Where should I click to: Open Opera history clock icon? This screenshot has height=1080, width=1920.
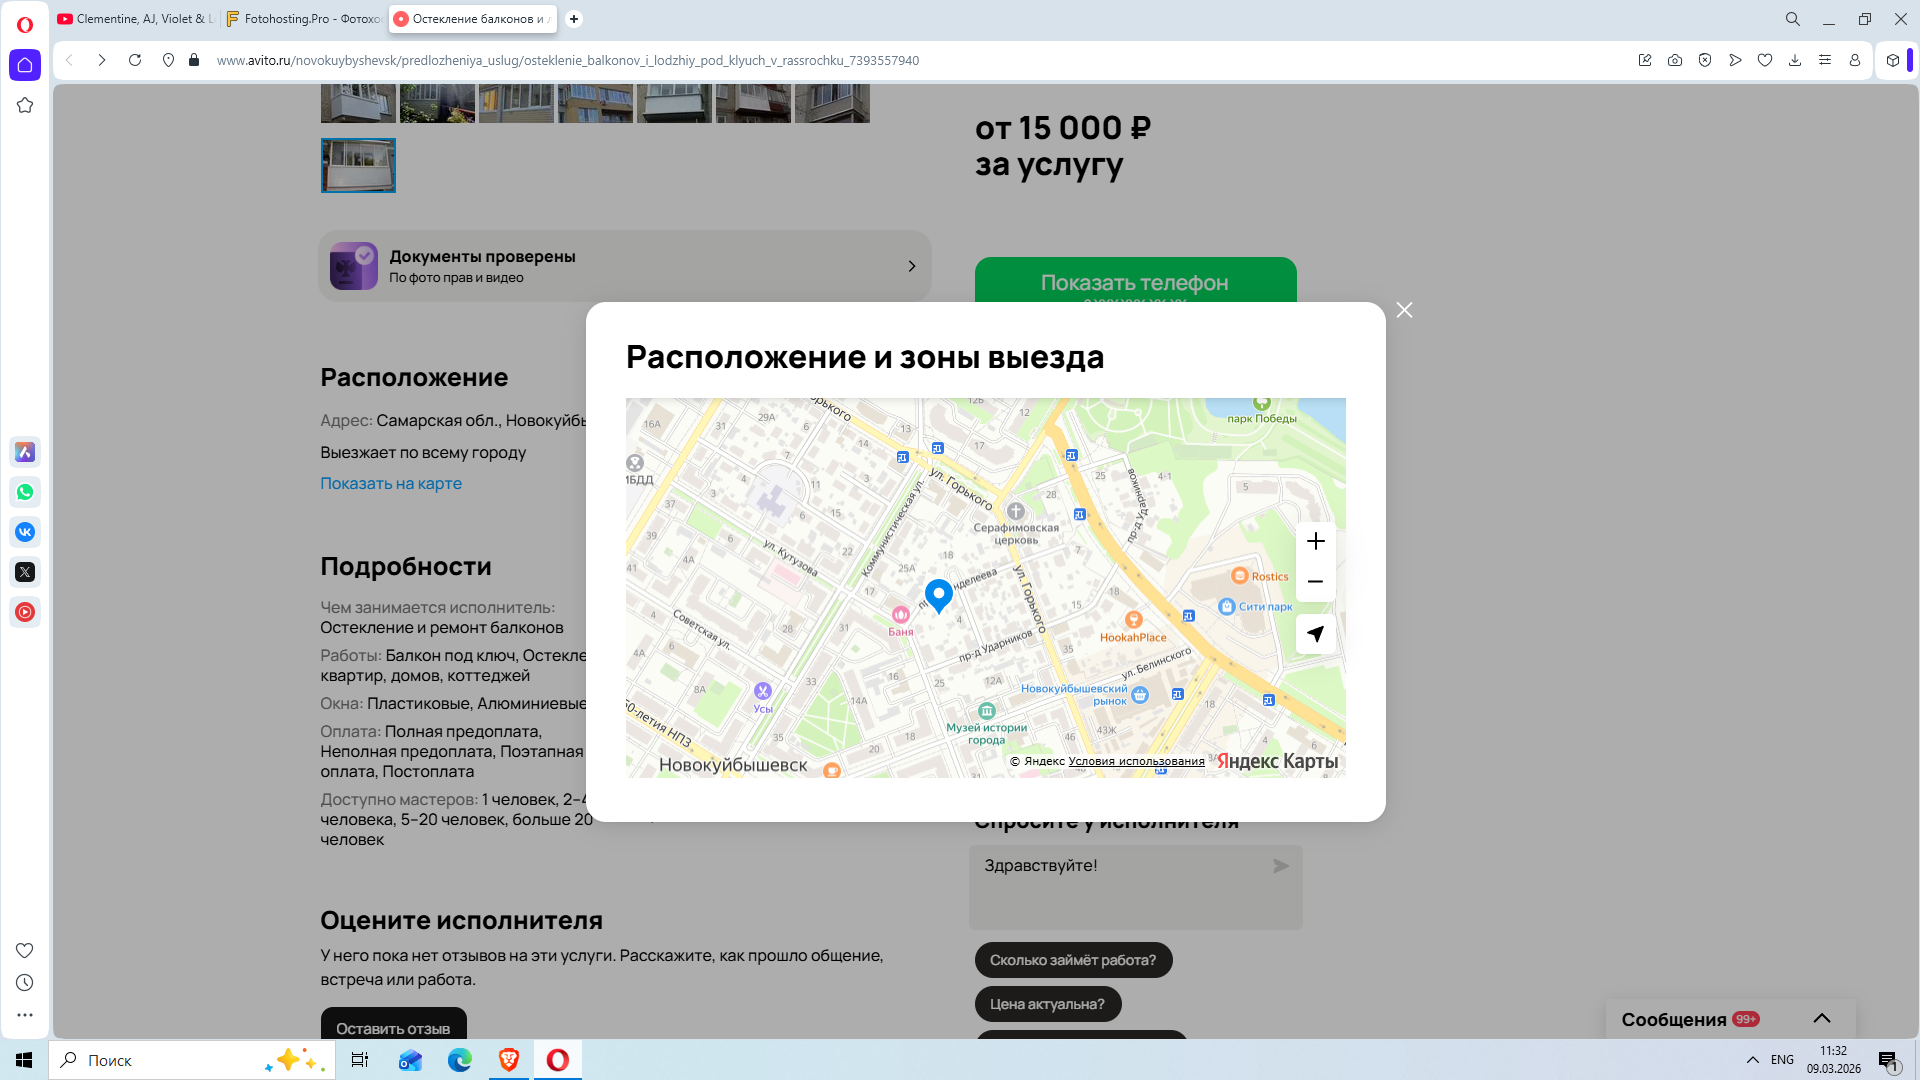coord(25,983)
